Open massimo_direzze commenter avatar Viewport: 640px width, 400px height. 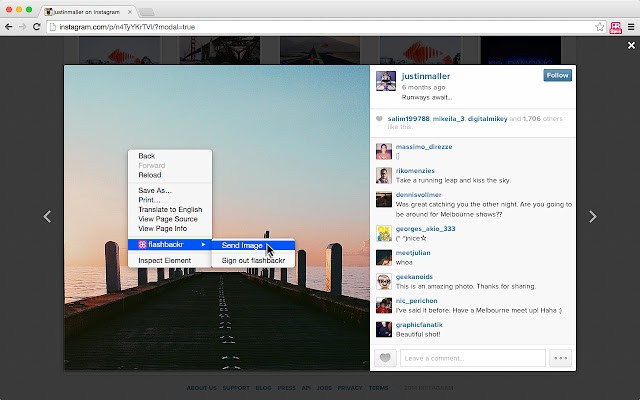[383, 151]
